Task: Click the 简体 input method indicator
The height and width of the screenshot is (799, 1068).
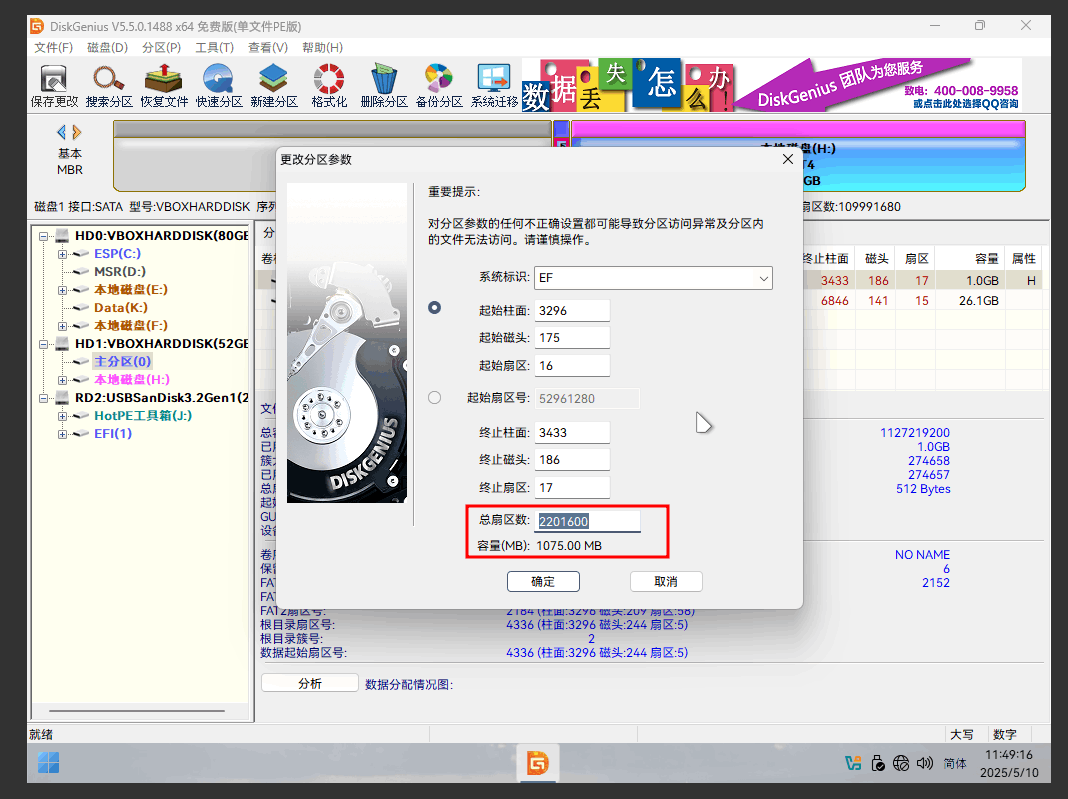Action: 955,764
